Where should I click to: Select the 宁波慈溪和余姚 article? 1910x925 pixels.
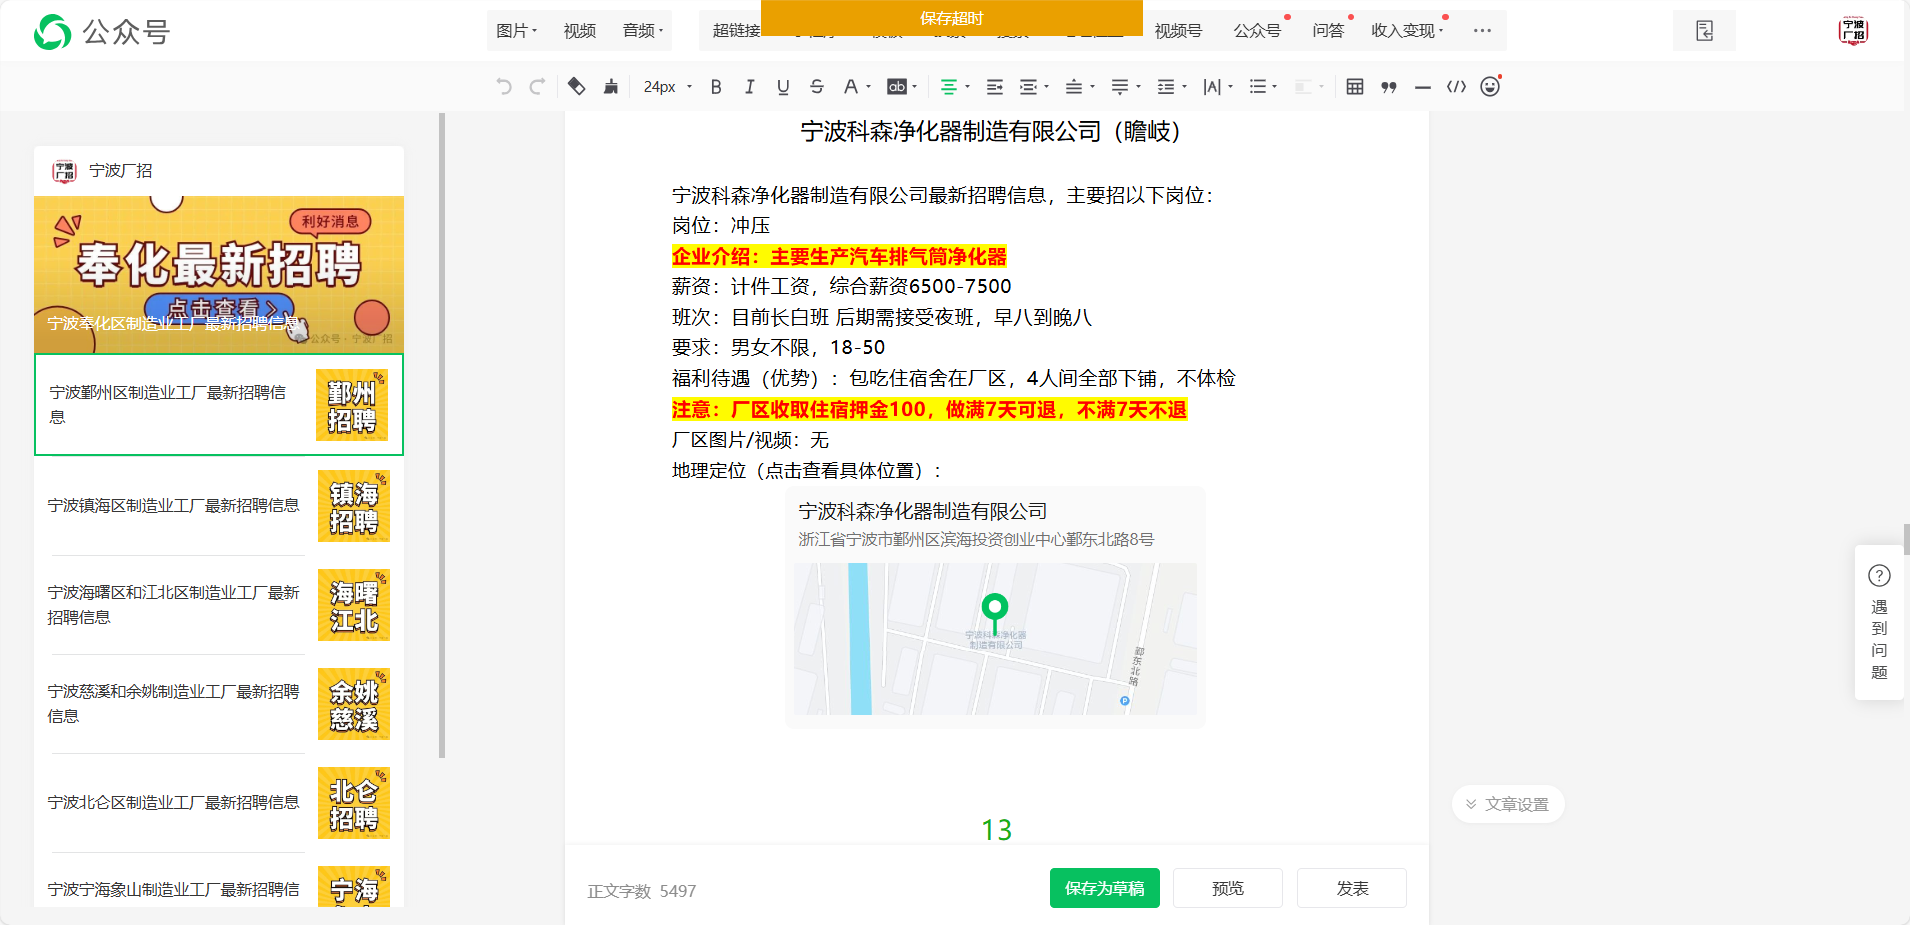pos(219,704)
